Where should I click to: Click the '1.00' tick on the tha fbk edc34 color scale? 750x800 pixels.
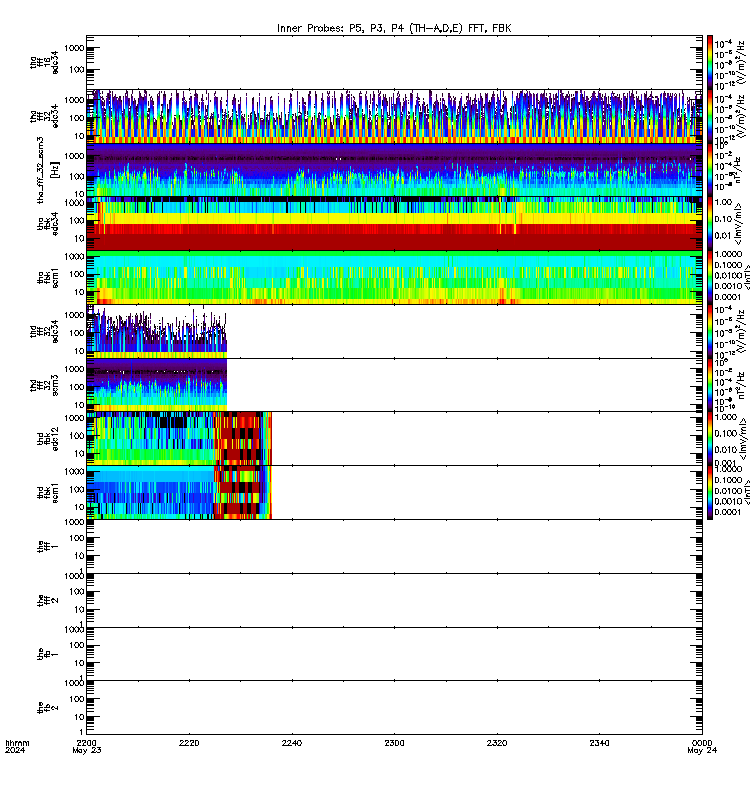tap(723, 202)
